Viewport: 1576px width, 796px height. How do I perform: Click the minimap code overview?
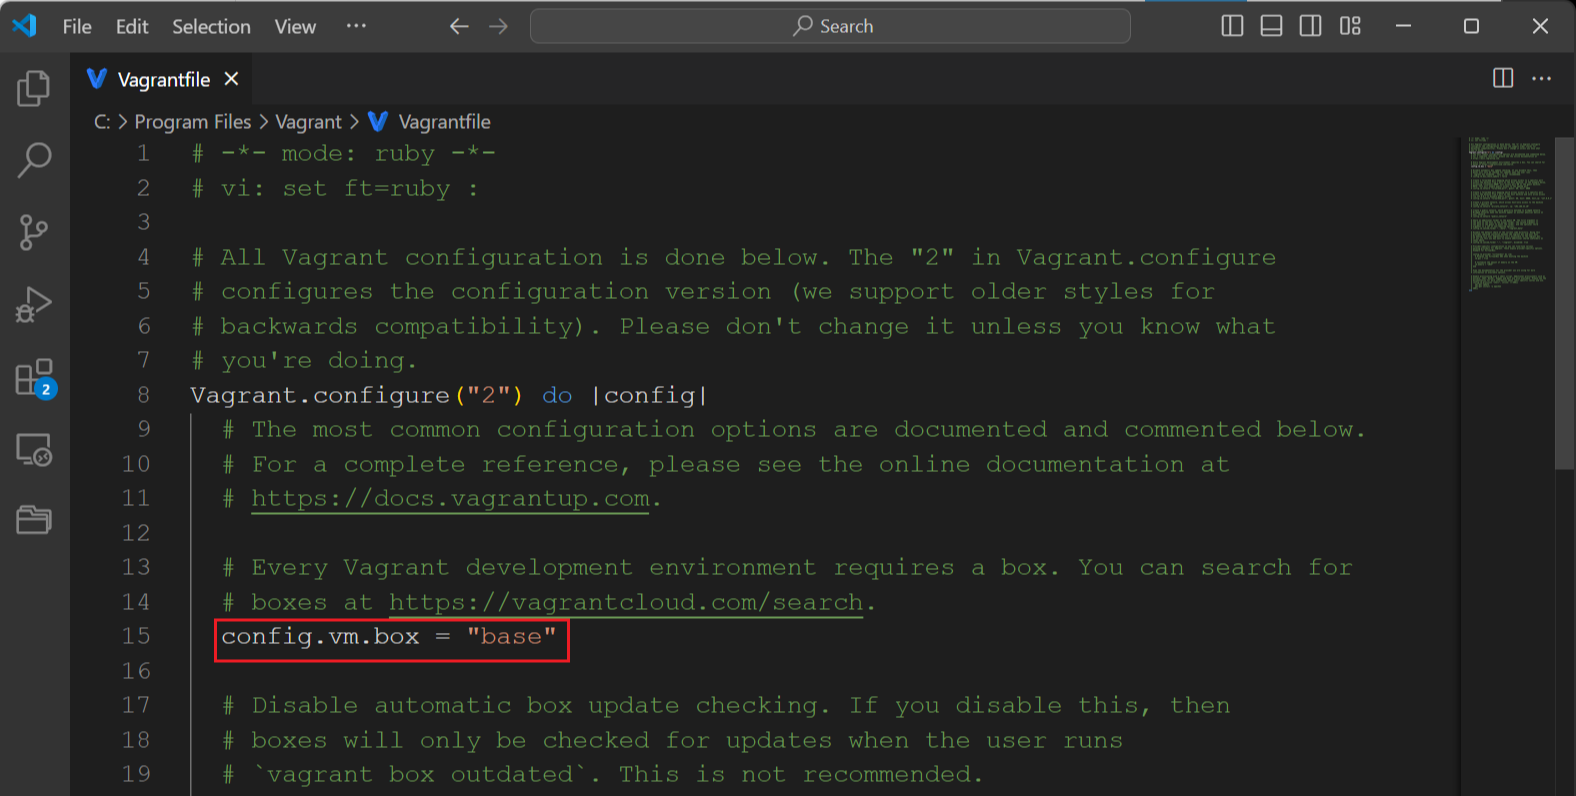(1509, 213)
